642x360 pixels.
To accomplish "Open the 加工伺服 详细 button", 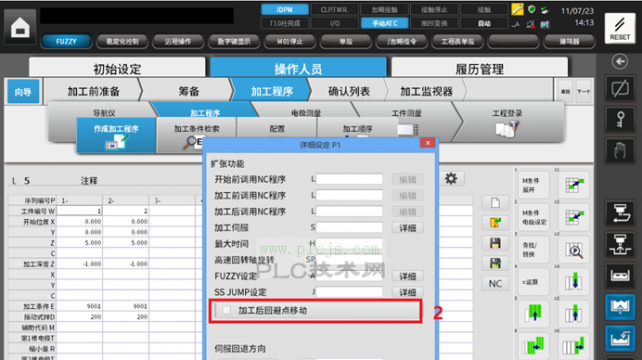I will point(407,228).
